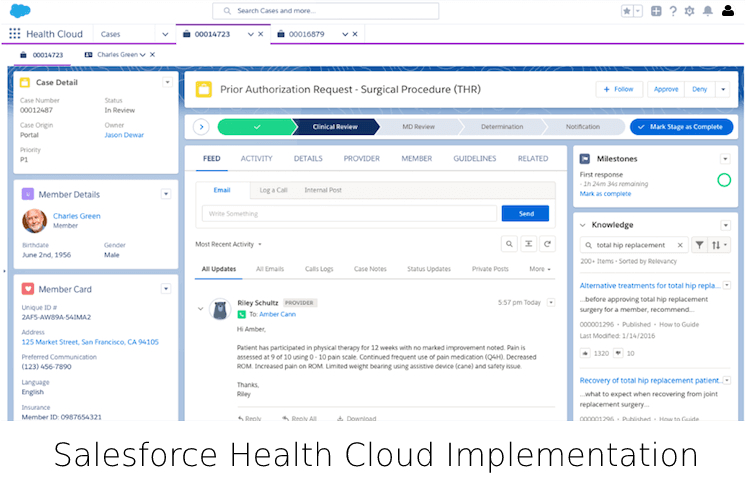The image size is (746, 480).
Task: Open the Favorites star icon
Action: tap(627, 11)
